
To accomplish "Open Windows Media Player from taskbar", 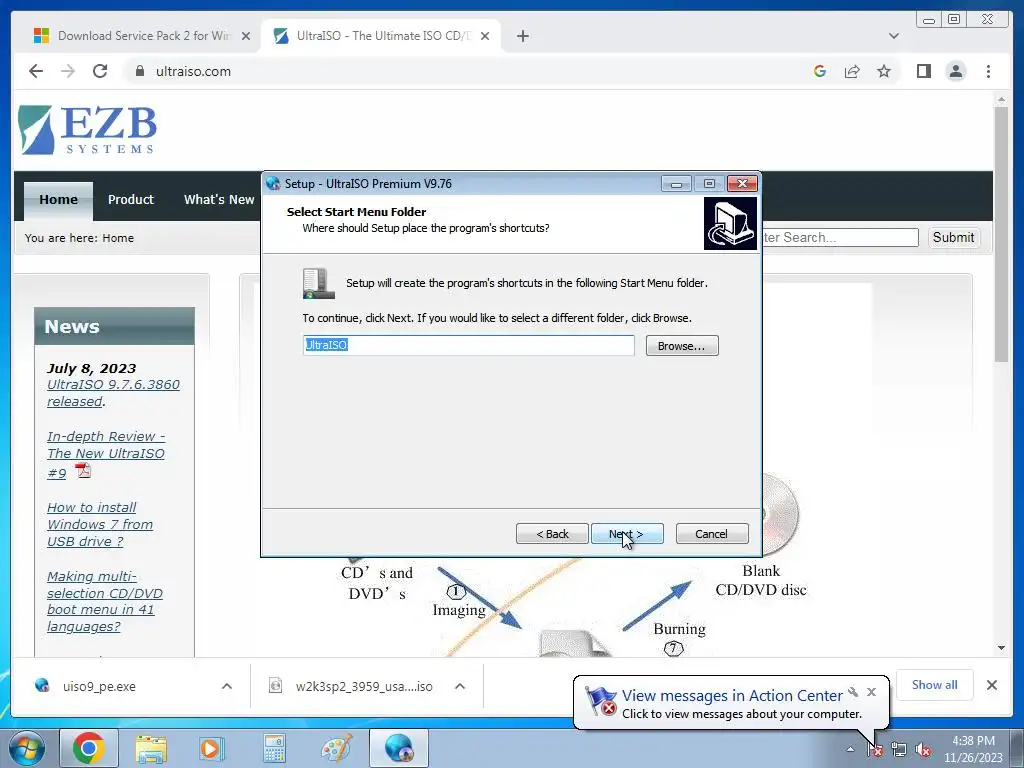I will pyautogui.click(x=212, y=748).
